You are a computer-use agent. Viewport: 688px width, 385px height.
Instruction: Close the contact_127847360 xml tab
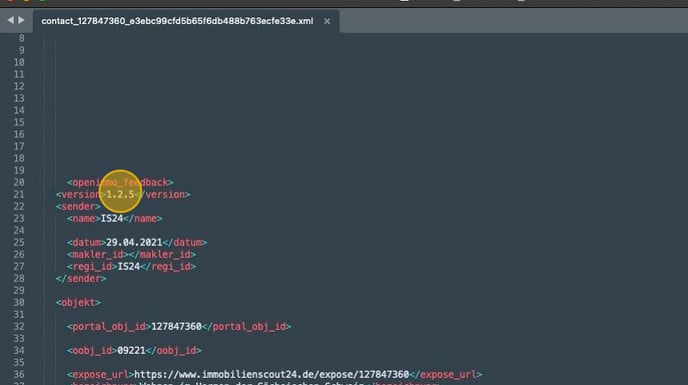click(327, 21)
